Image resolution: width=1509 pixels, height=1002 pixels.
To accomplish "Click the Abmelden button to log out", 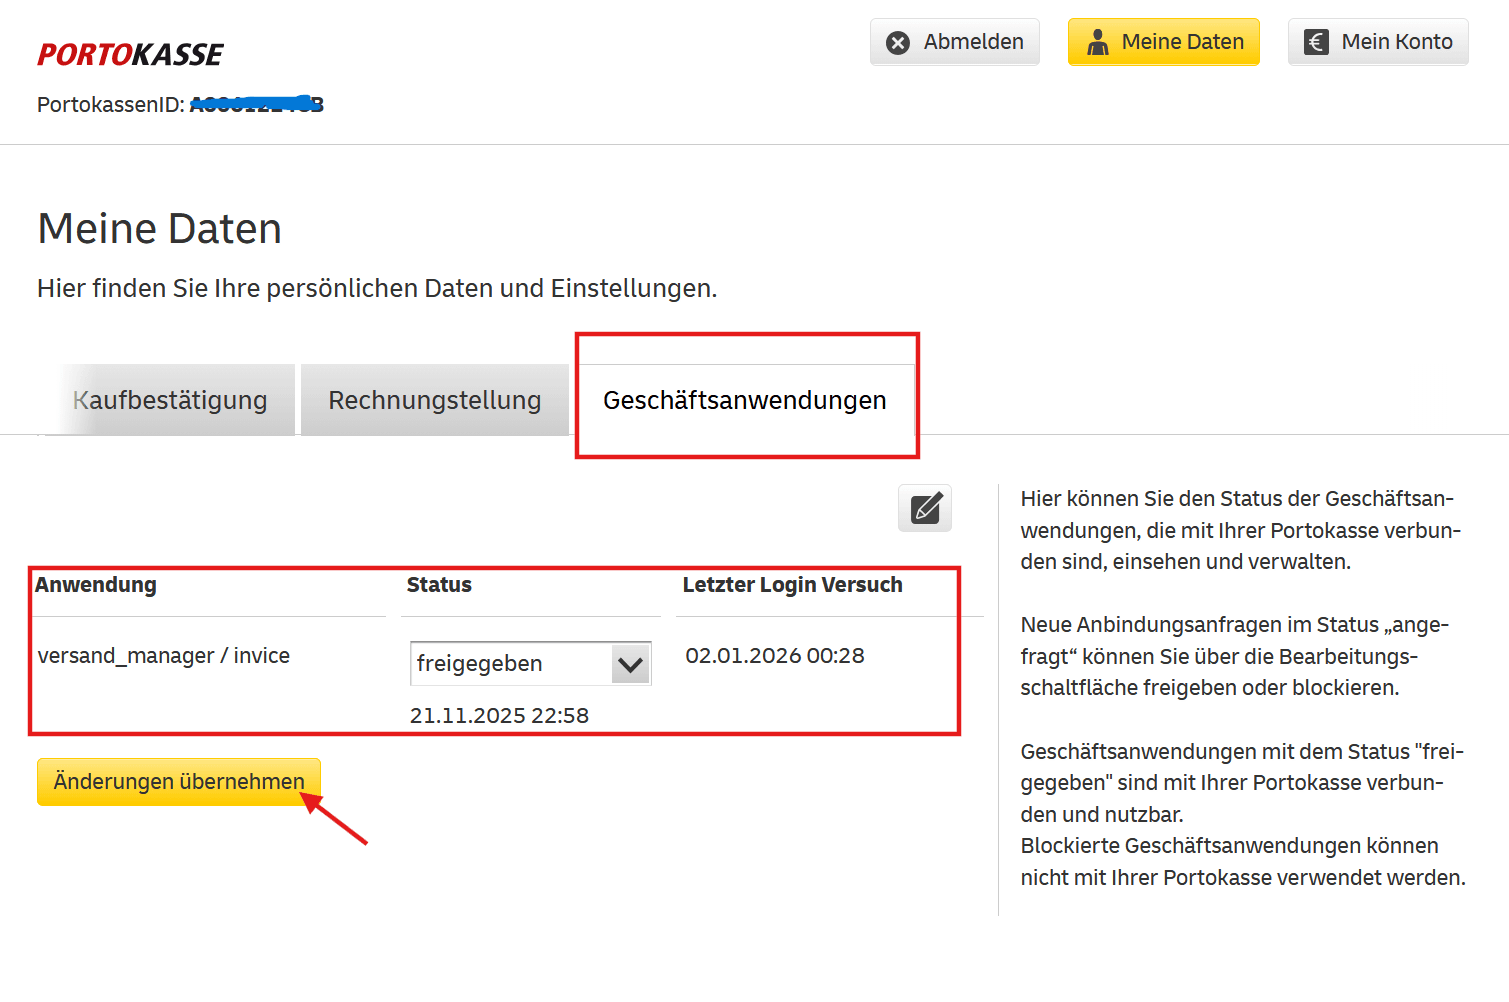I will click(x=953, y=41).
